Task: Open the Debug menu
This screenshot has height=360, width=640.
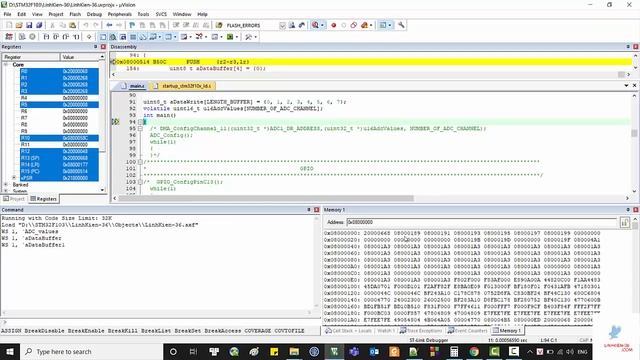Action: coord(94,14)
